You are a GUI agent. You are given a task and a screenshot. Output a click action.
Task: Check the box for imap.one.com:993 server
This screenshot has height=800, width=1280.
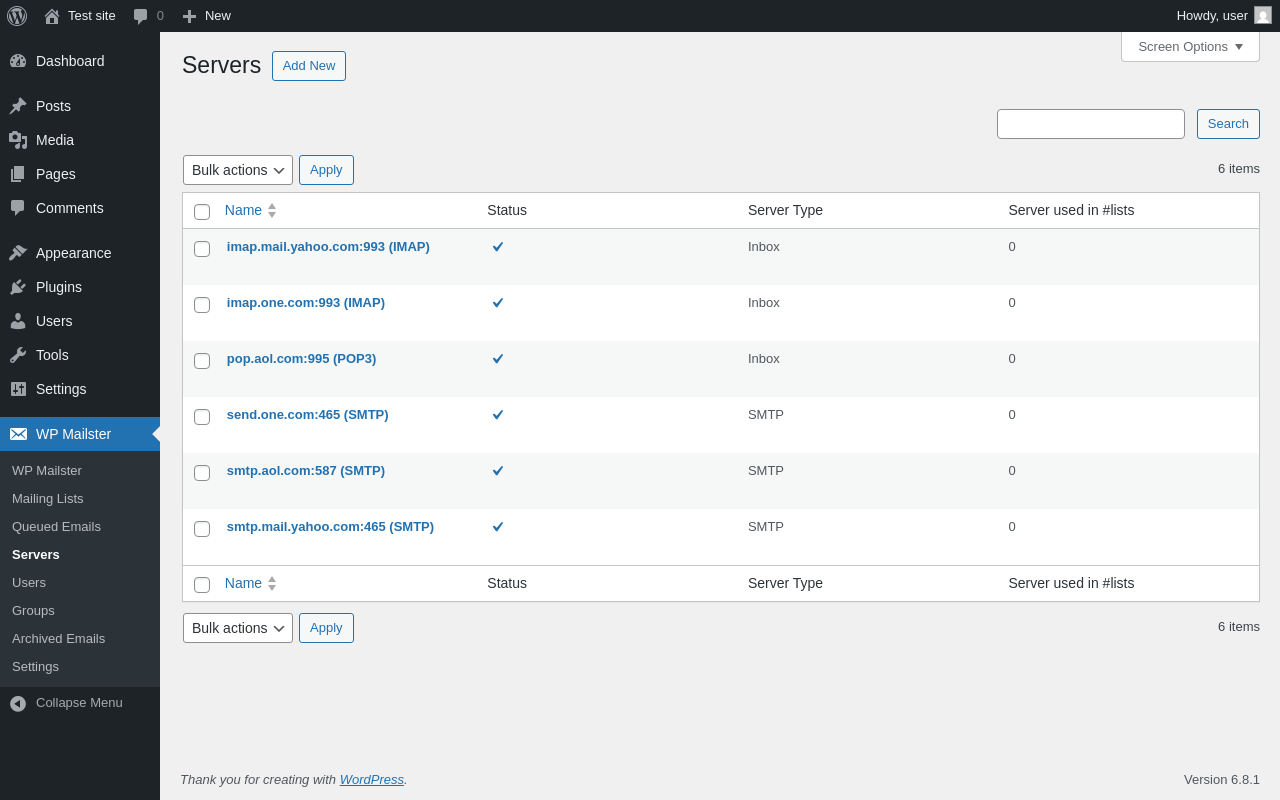[x=202, y=305]
